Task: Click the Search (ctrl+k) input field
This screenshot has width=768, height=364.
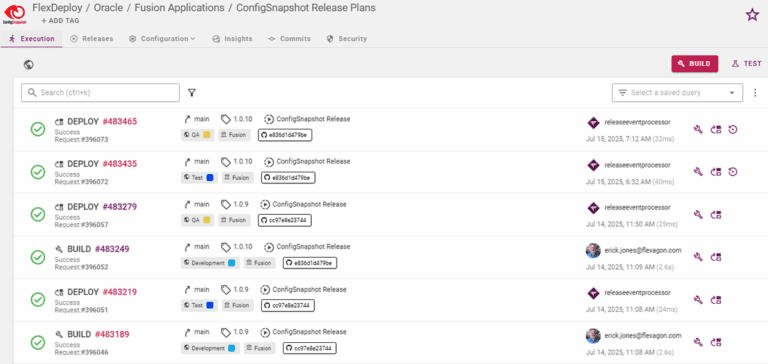Action: click(x=100, y=93)
